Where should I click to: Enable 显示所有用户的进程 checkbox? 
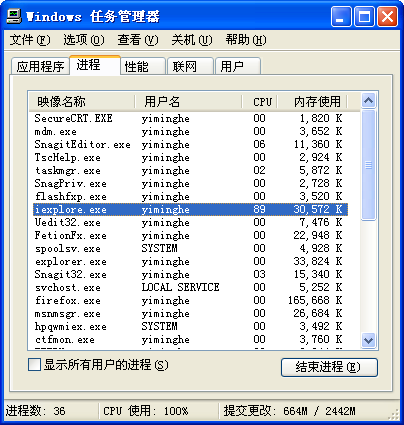(x=34, y=365)
